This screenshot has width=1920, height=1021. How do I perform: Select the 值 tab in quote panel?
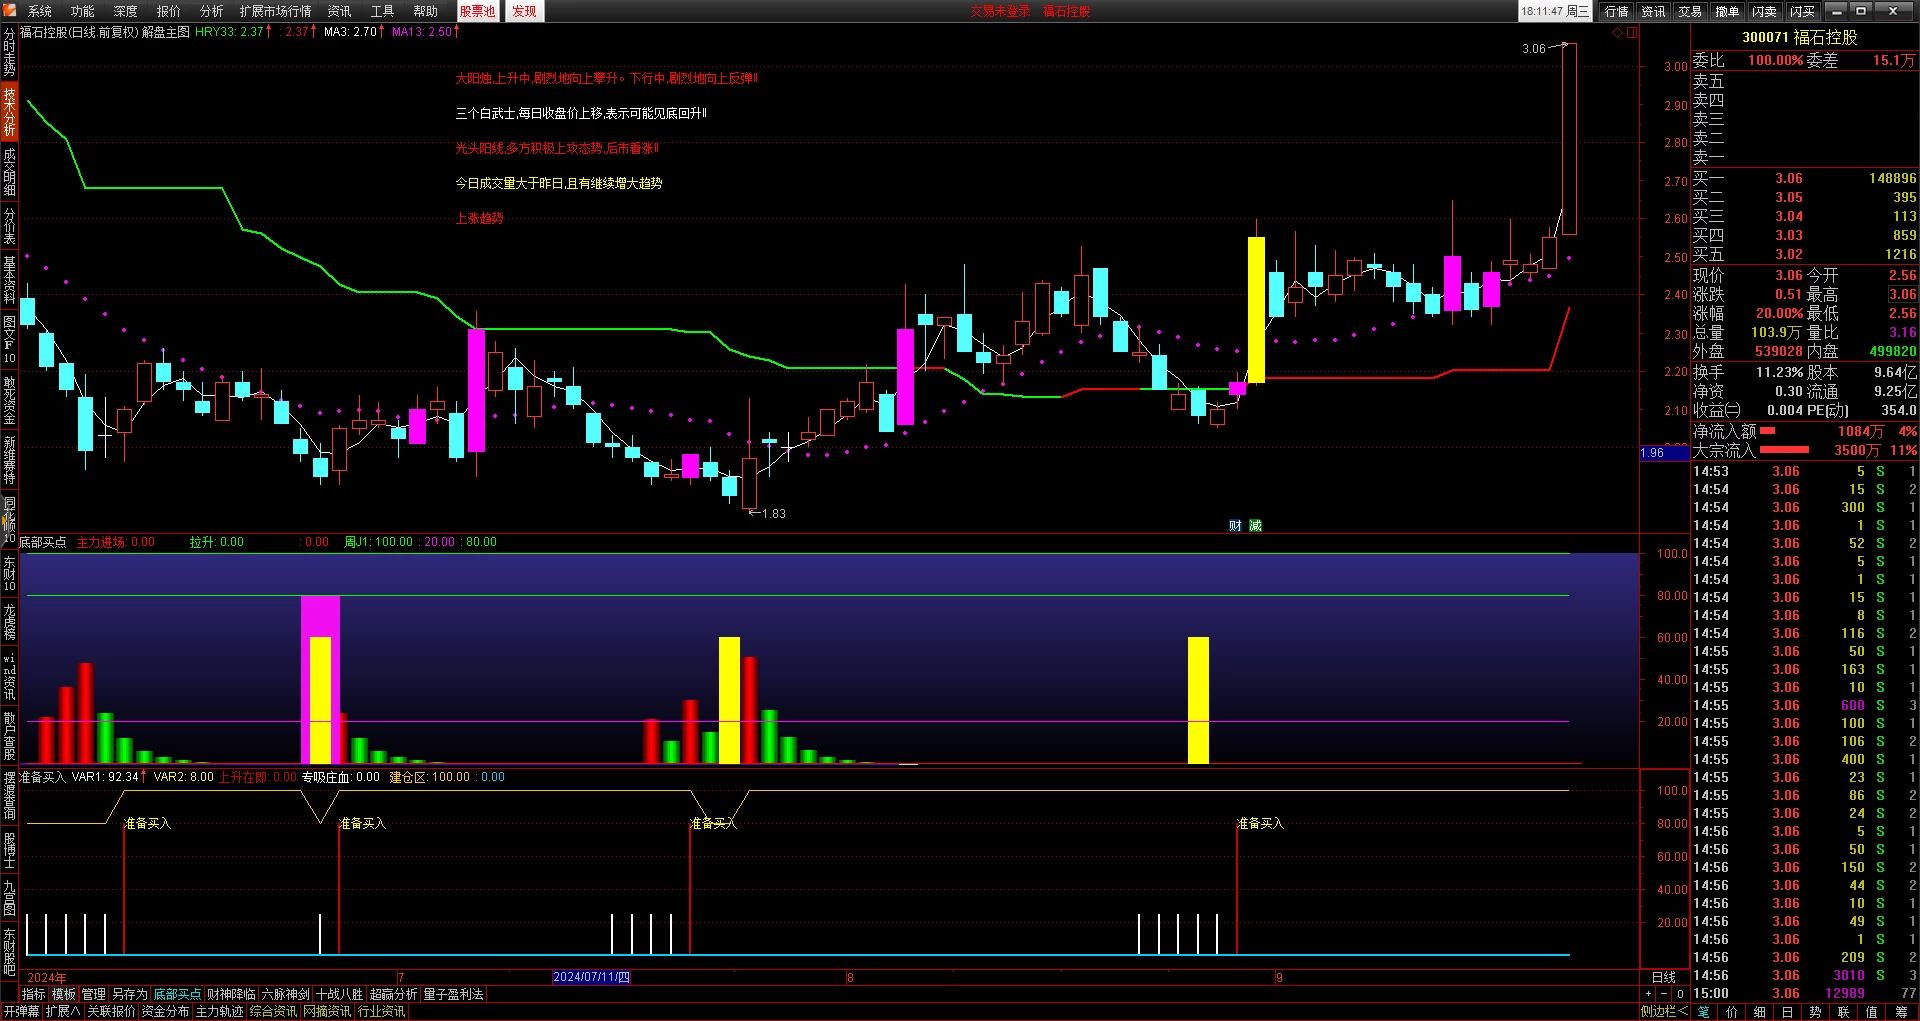coord(1872,1011)
